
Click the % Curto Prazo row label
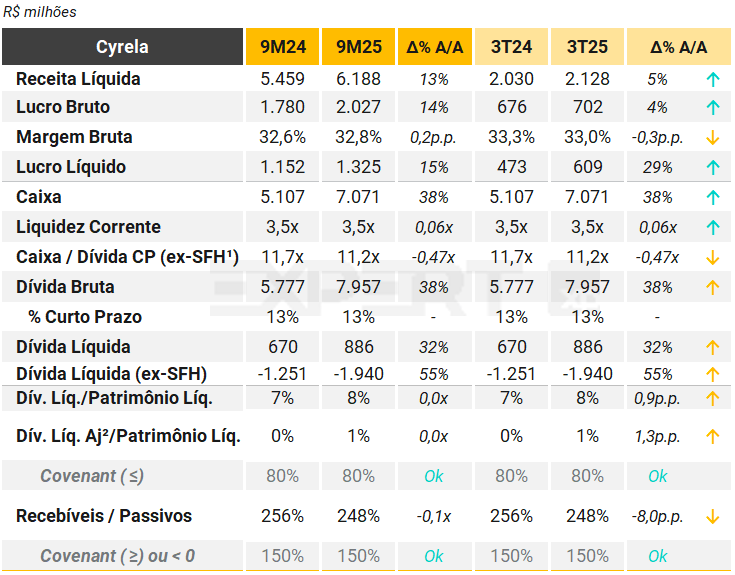point(85,317)
